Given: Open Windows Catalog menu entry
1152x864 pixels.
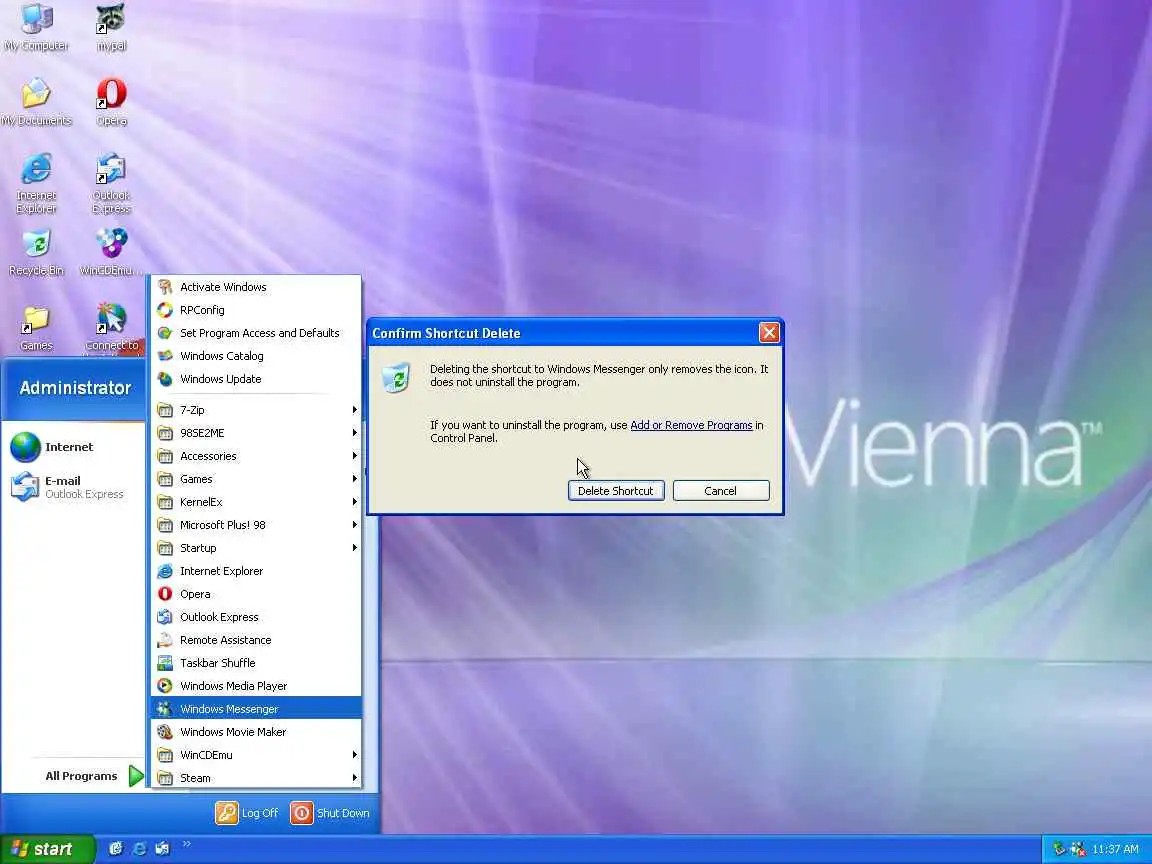Looking at the screenshot, I should [x=256, y=356].
